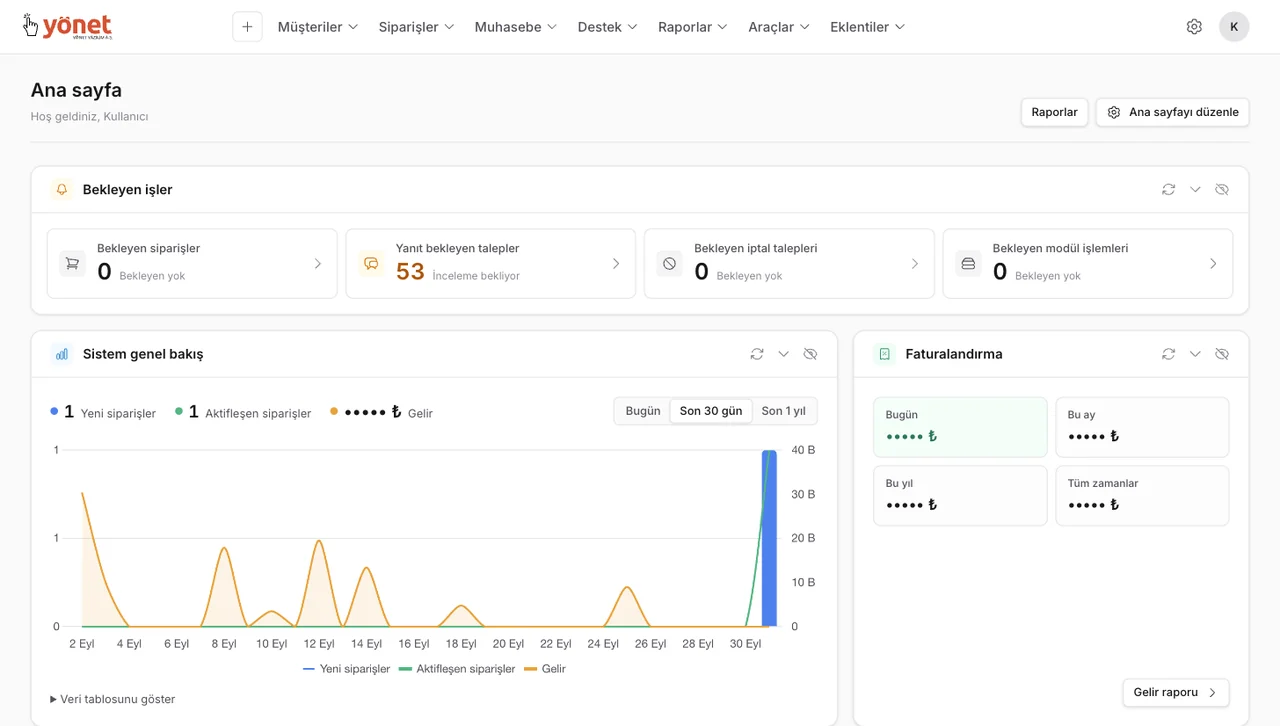Screen dimensions: 1280x726
Task: Refresh the Faturalandırma panel
Action: click(x=1168, y=354)
